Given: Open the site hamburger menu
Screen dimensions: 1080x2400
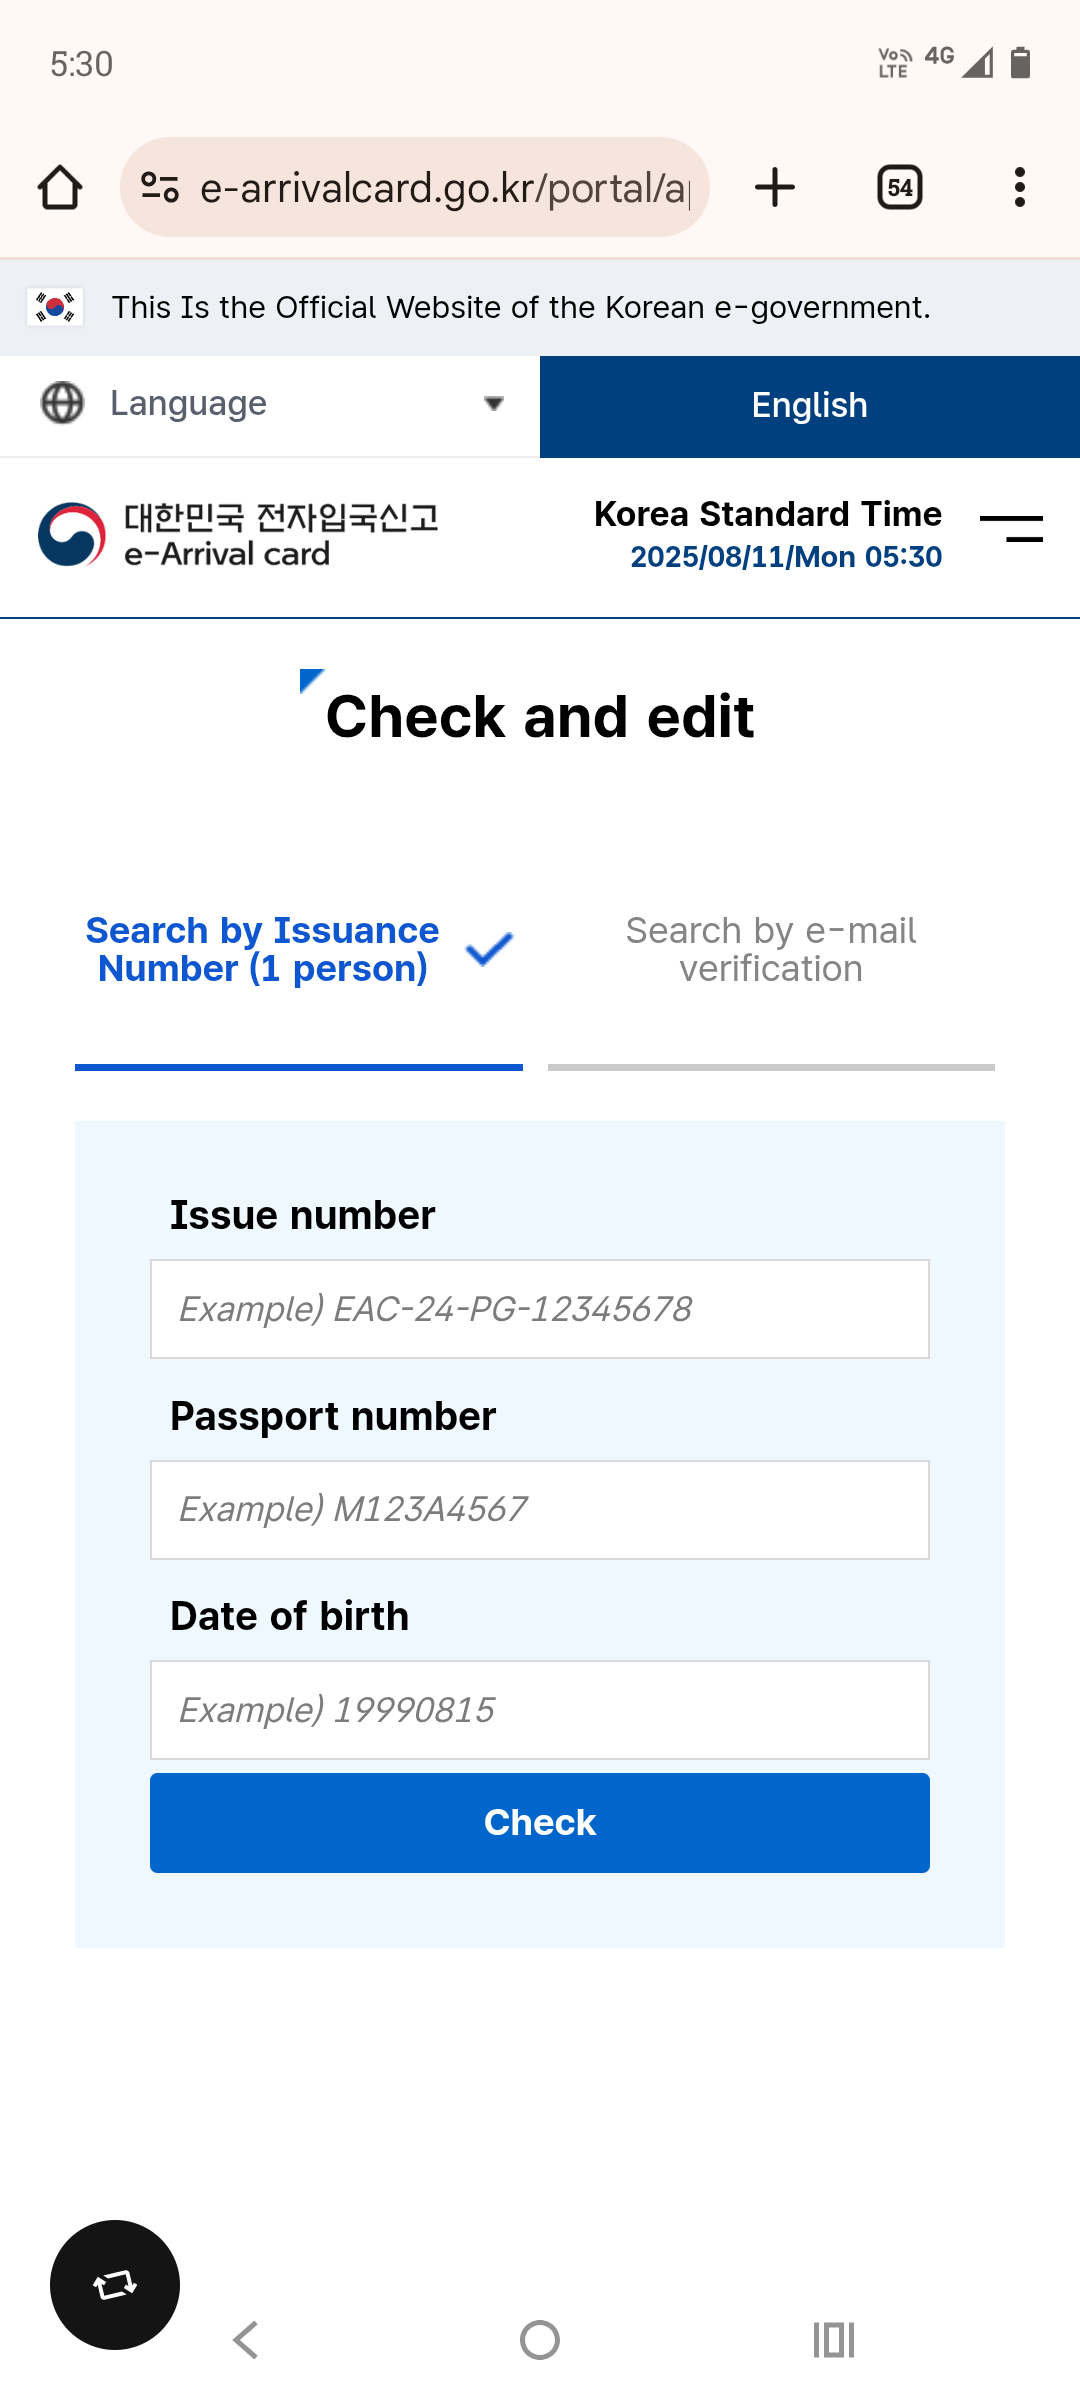Looking at the screenshot, I should click(1011, 529).
